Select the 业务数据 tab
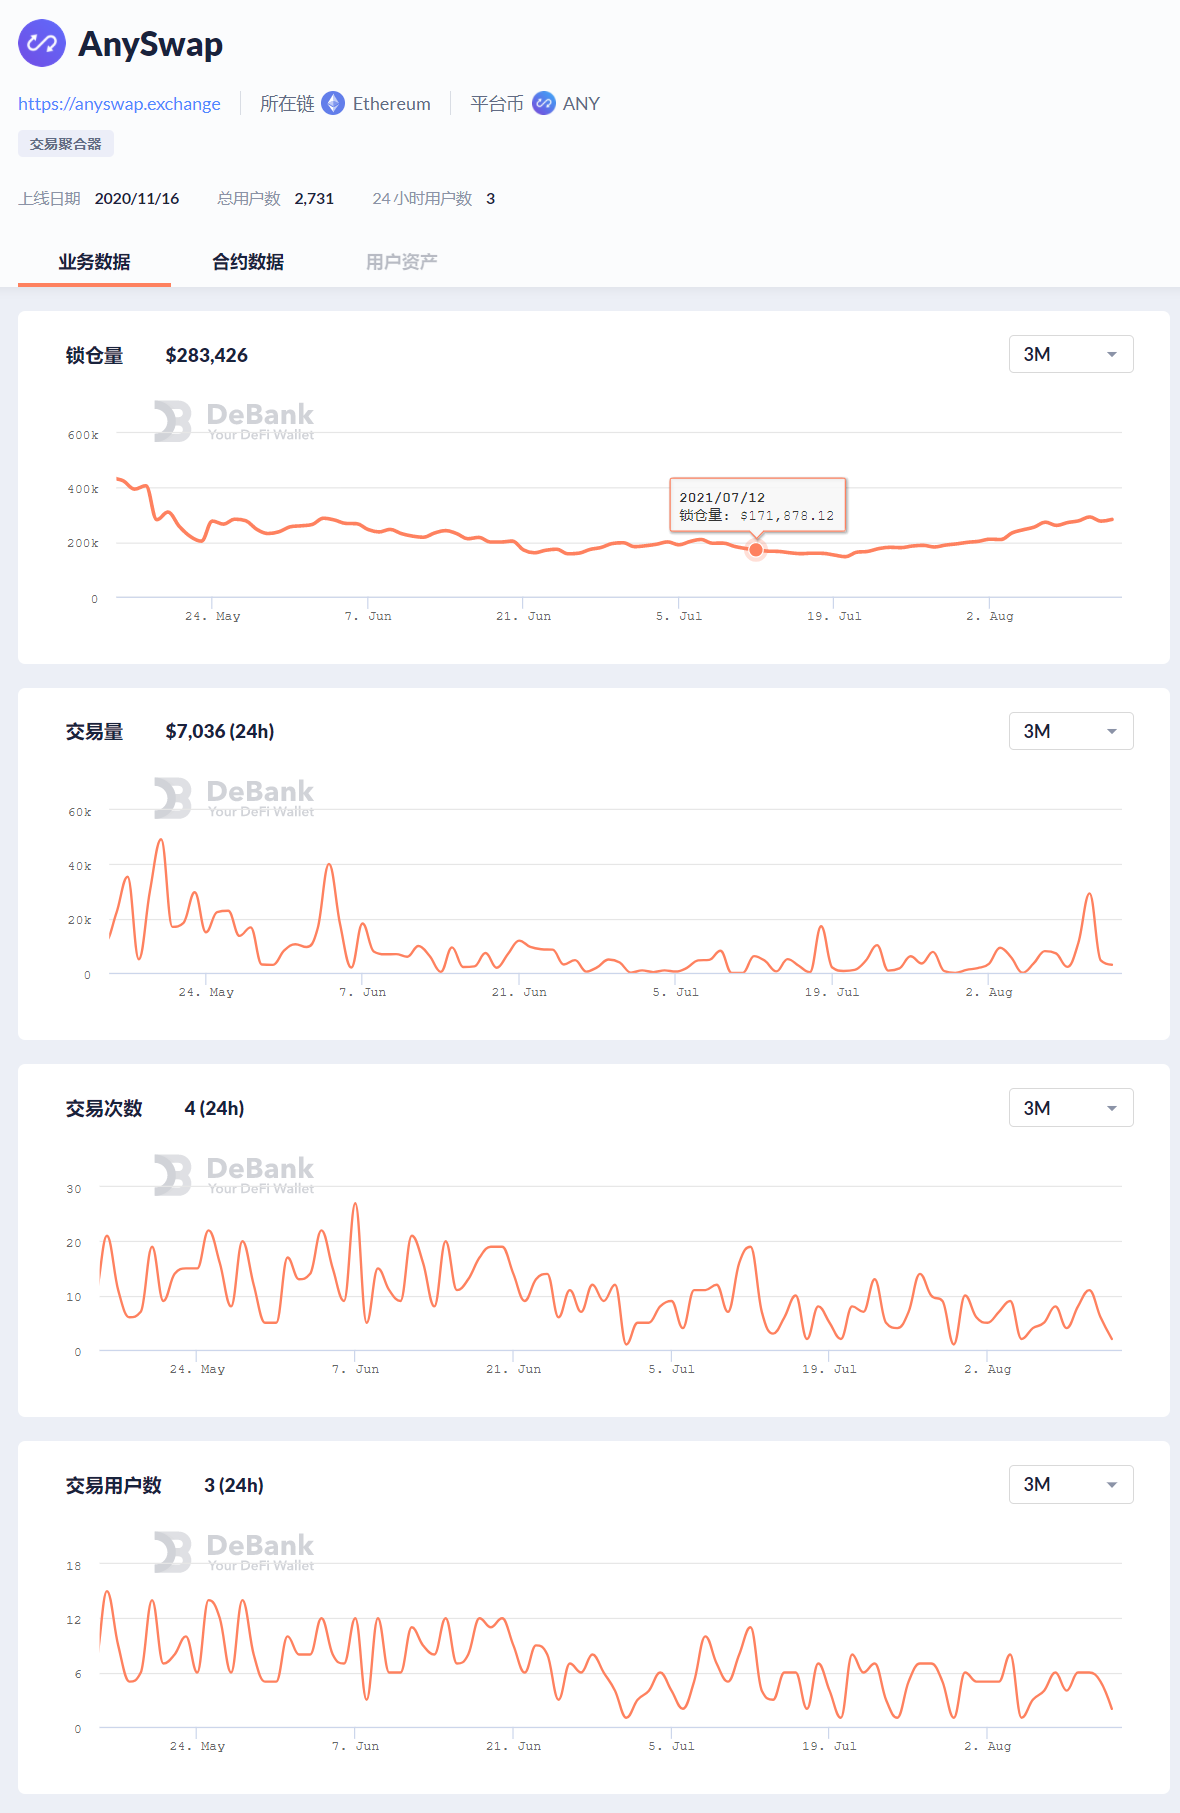Screen dimensions: 1180x1813 pyautogui.click(x=94, y=262)
